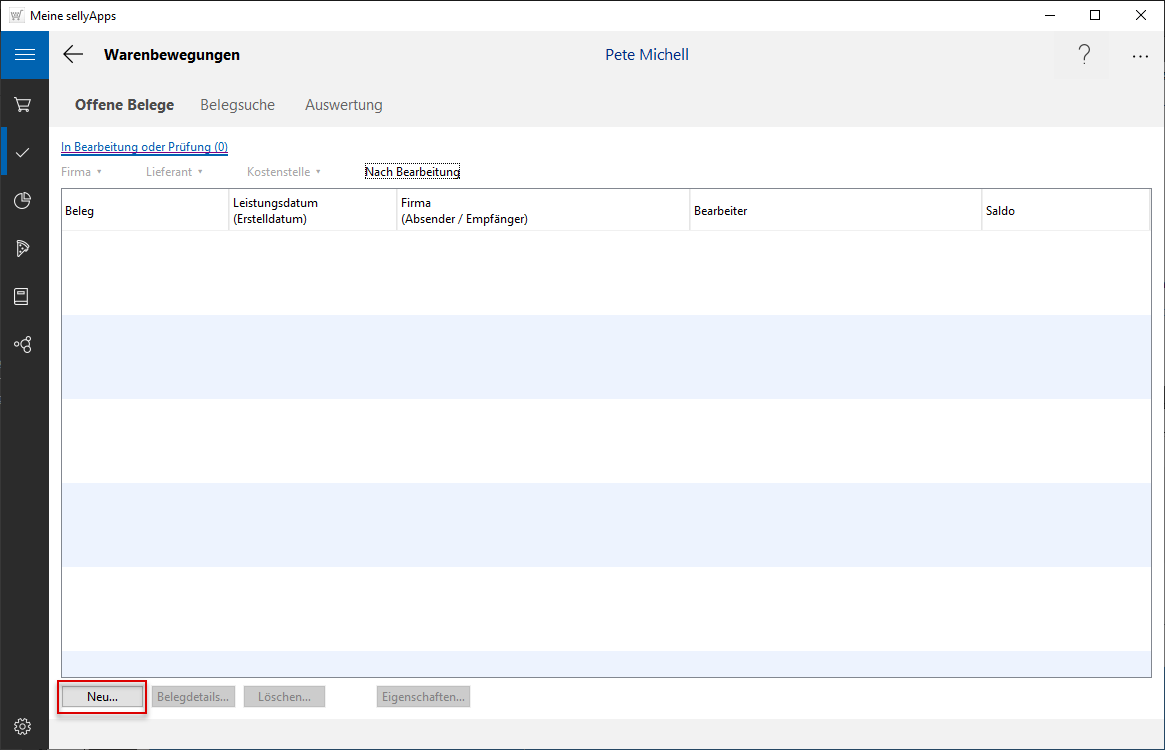Open the hamburger navigation menu
1165x750 pixels.
click(x=24, y=55)
